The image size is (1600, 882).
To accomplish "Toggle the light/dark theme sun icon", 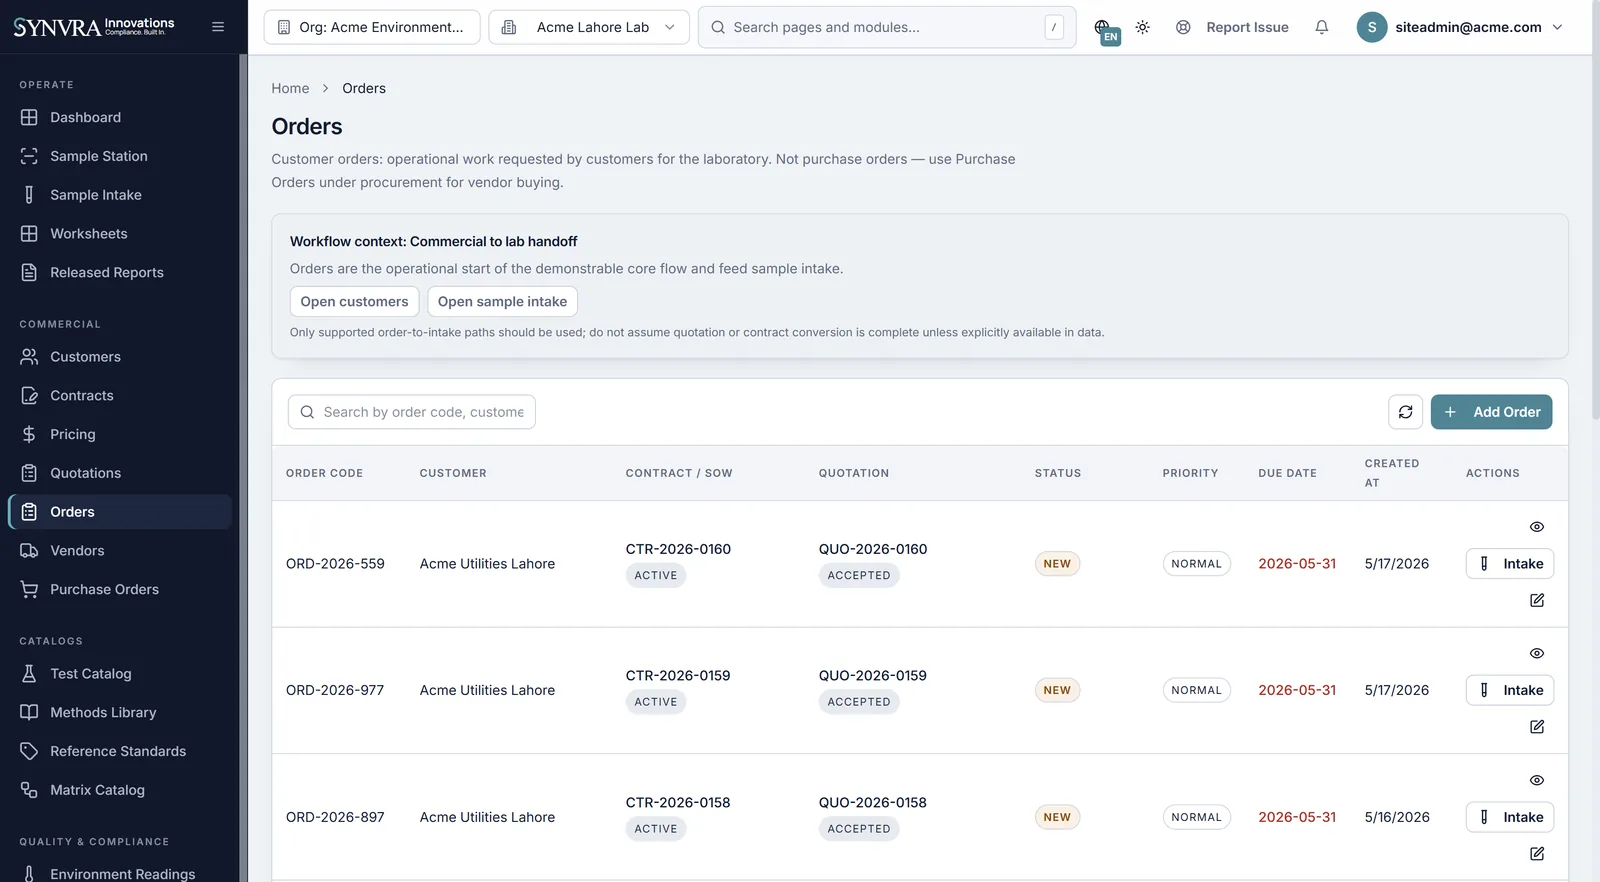I will (1142, 27).
